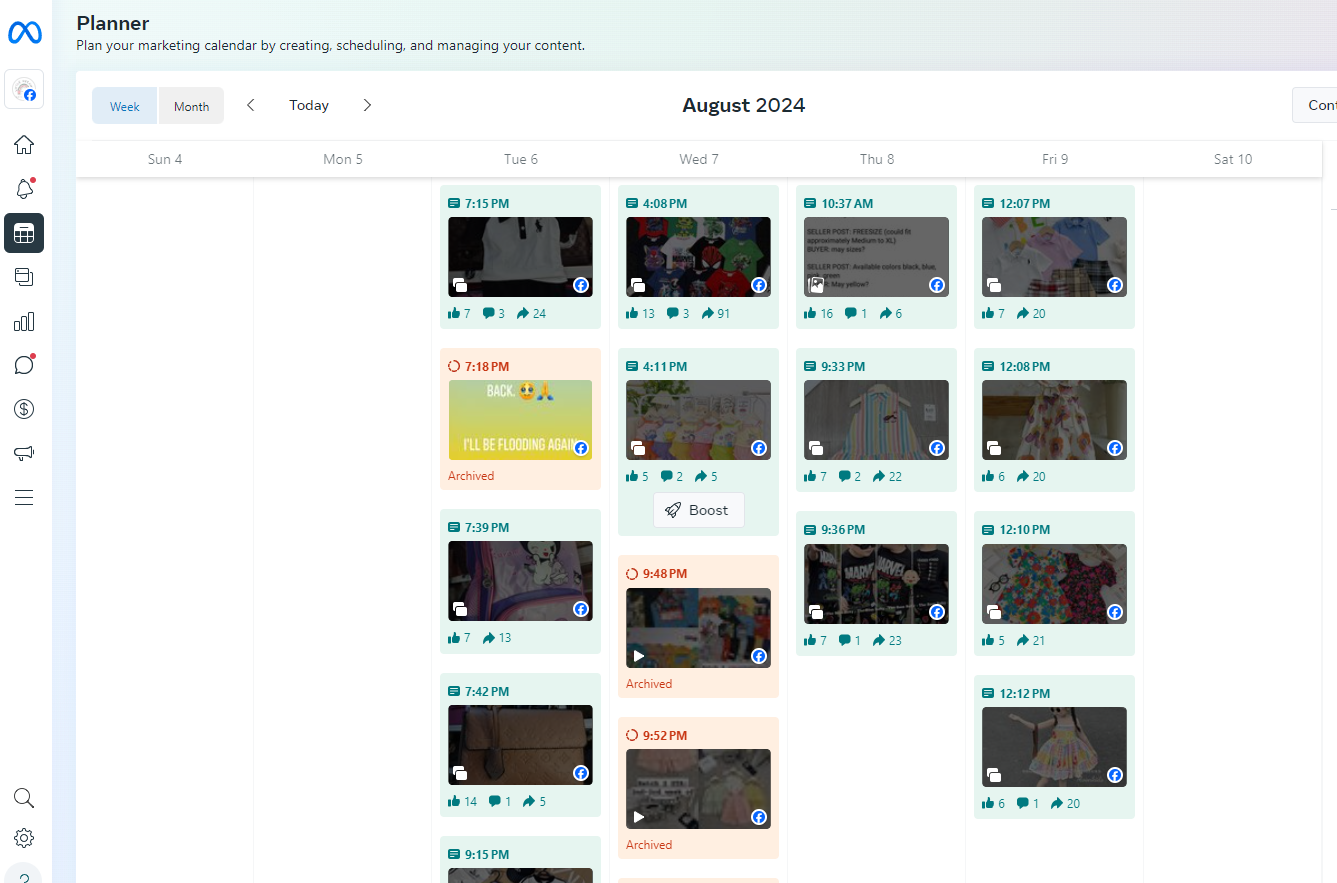The image size is (1337, 883).
Task: Click the Boost button on the 4:11 PM post
Action: pyautogui.click(x=698, y=510)
